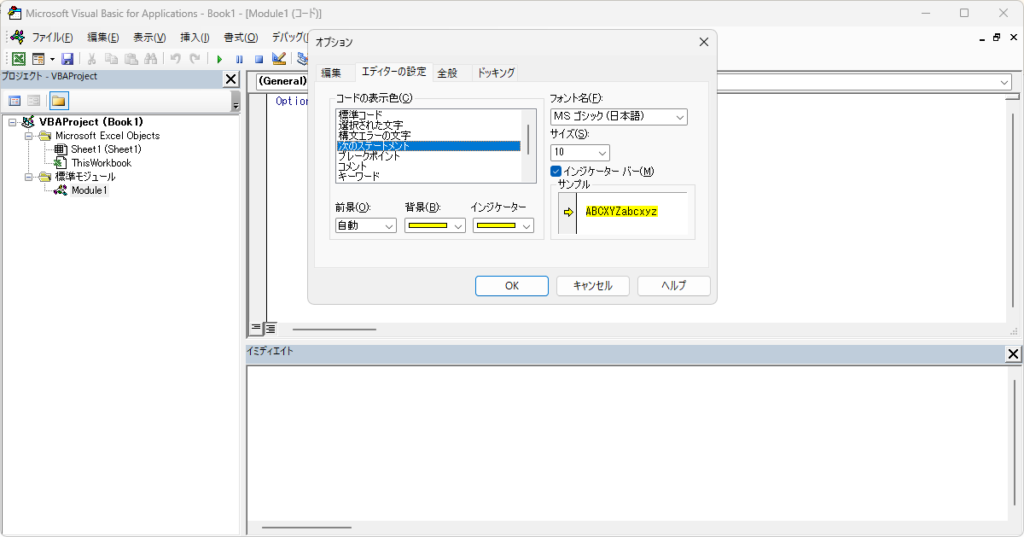Click the Redo arrow toolbar icon
Screen dimensions: 1024x537
pos(195,59)
